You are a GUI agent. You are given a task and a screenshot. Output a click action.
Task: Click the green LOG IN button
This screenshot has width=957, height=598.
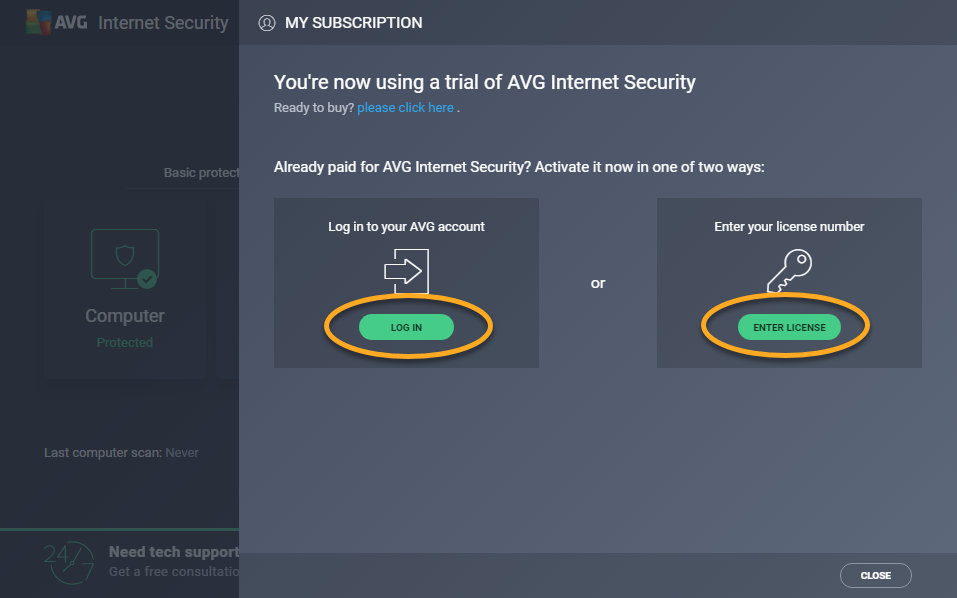coord(406,327)
